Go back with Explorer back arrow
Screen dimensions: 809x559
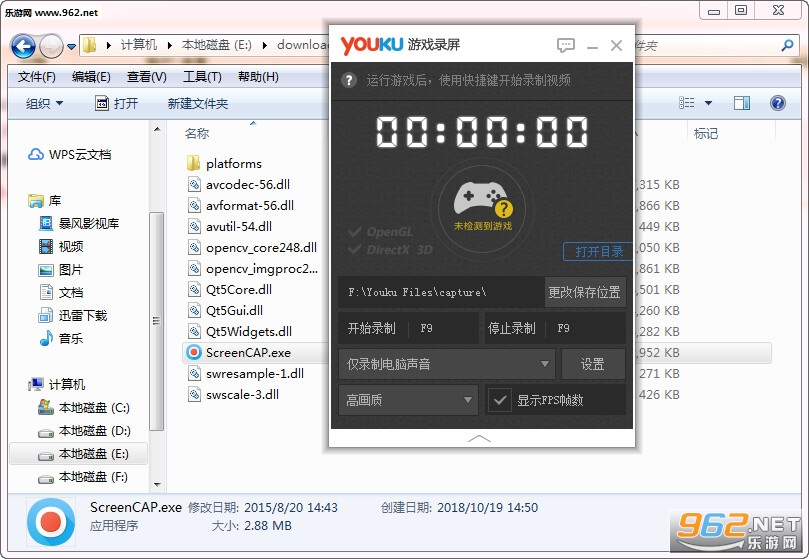click(x=23, y=46)
